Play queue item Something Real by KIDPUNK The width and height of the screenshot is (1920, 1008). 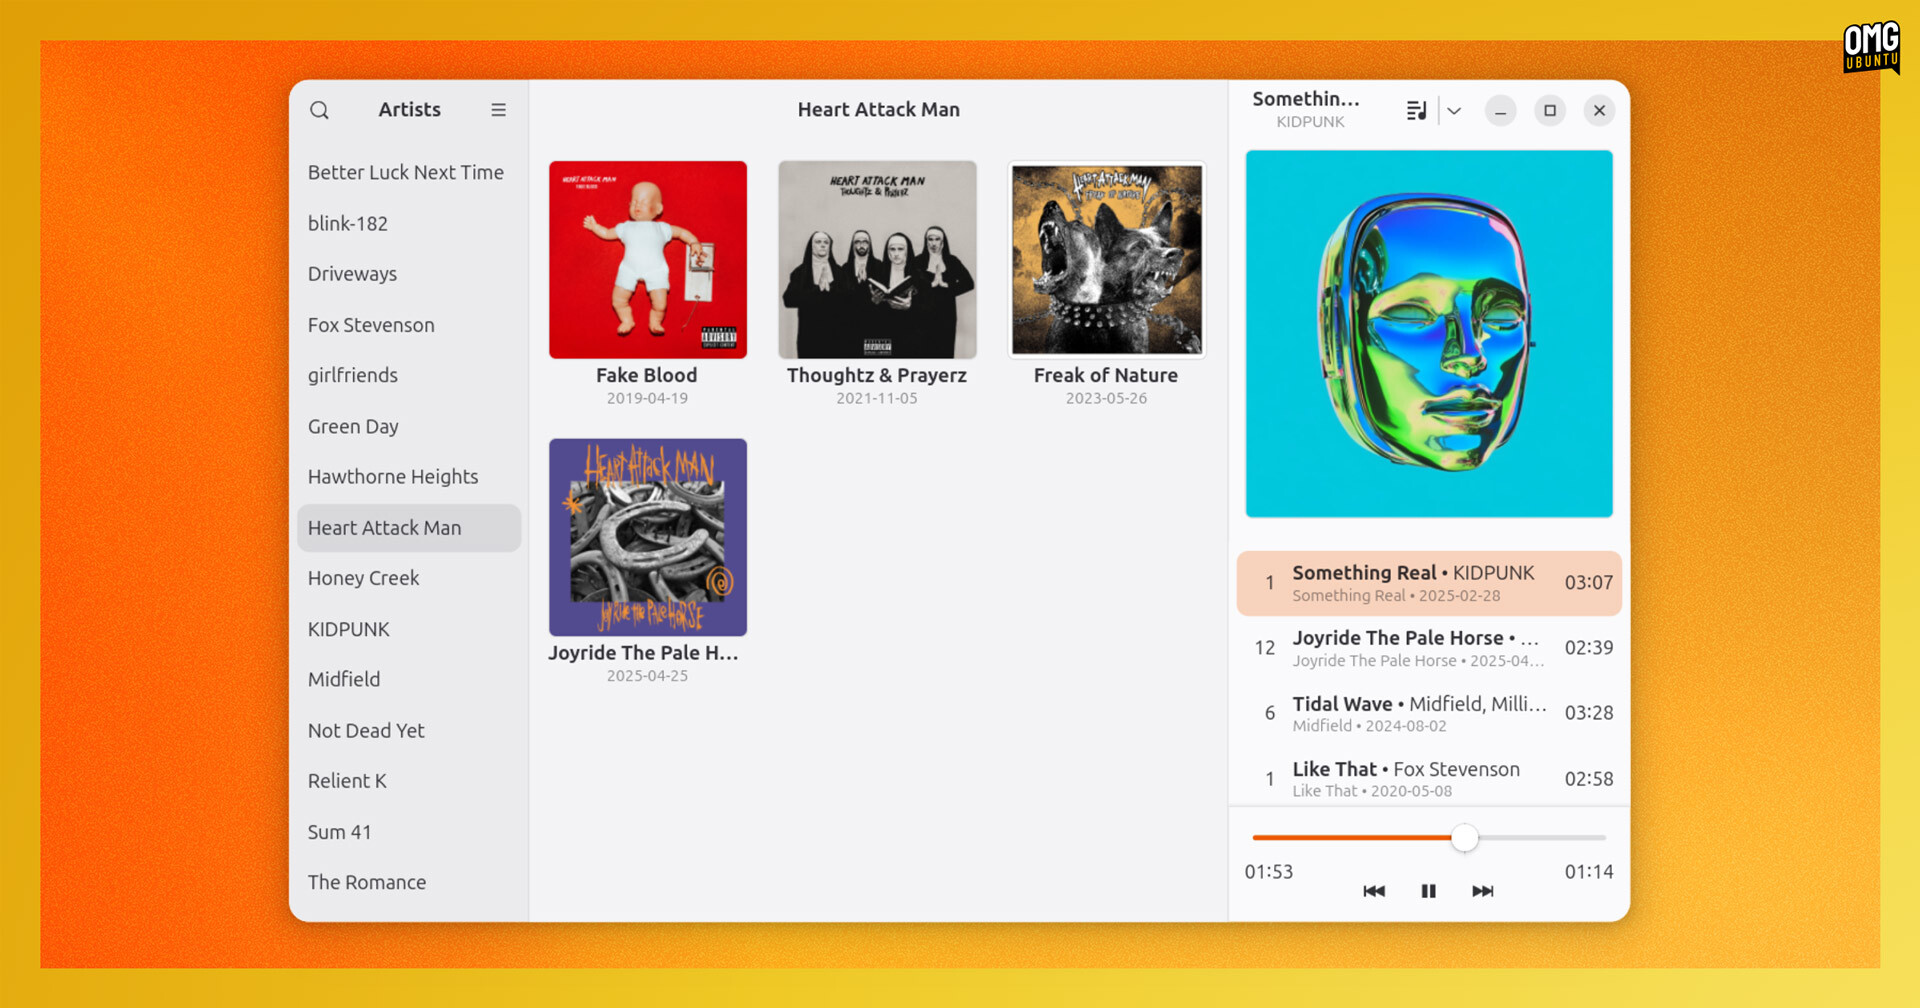1429,583
